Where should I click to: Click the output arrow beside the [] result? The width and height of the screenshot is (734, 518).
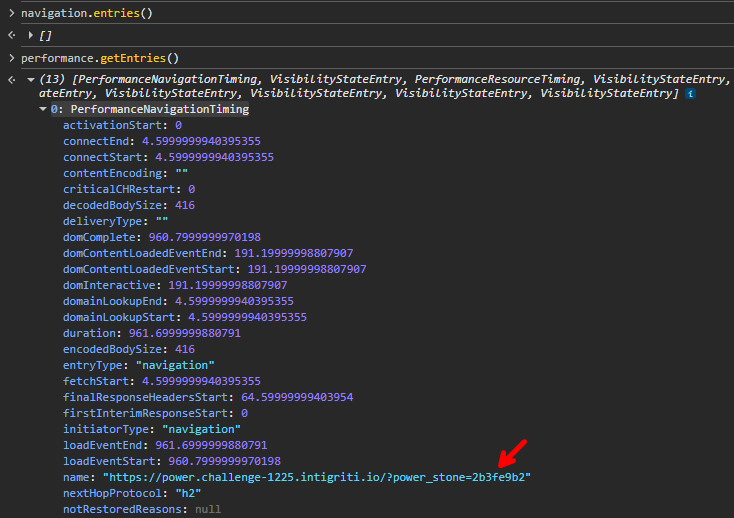click(x=12, y=35)
